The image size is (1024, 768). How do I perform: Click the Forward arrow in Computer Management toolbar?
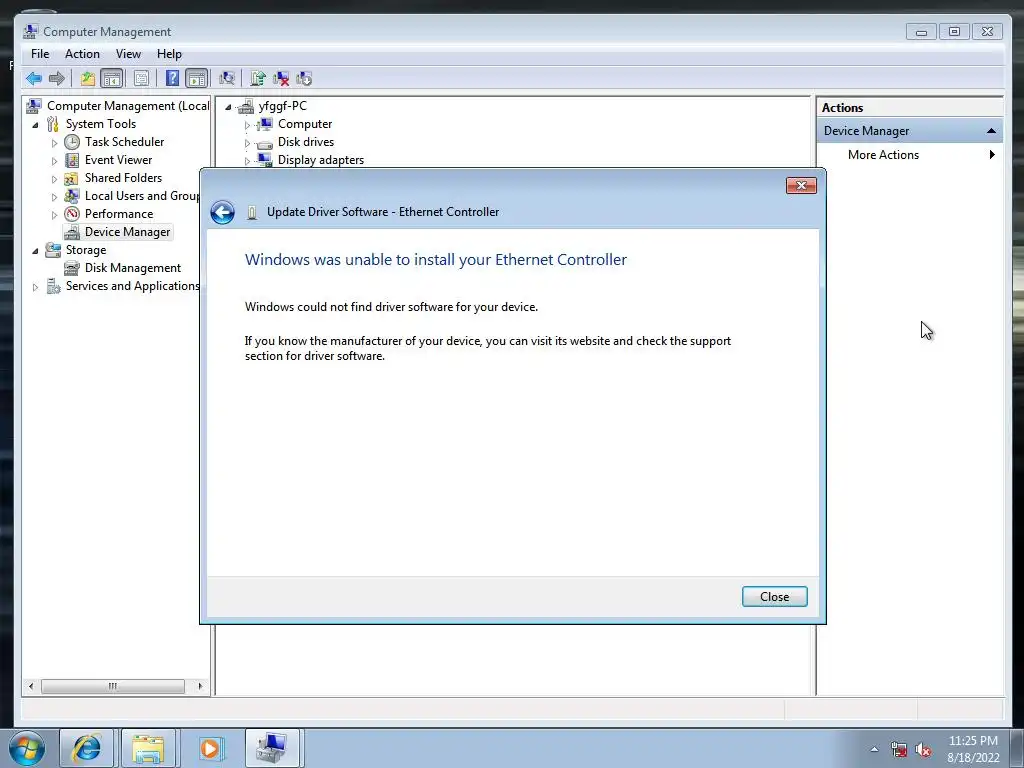57,79
